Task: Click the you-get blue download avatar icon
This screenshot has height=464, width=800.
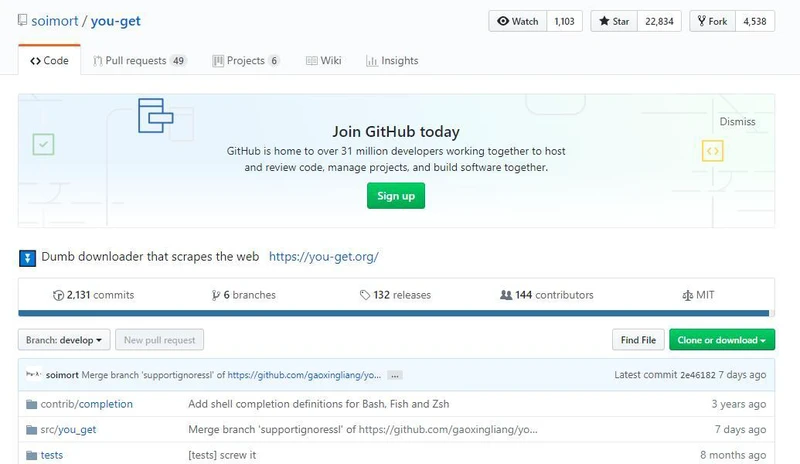Action: click(28, 258)
